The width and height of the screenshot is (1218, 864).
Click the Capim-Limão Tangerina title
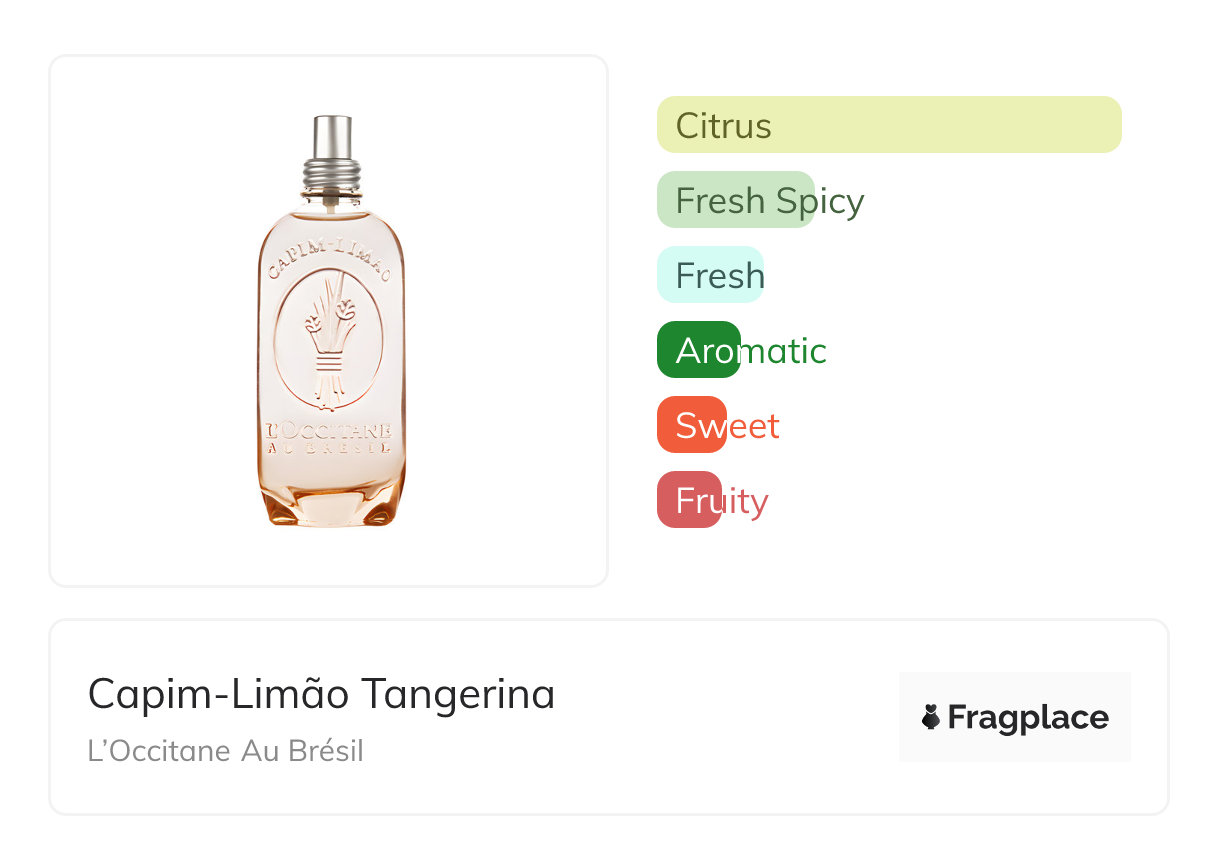321,693
